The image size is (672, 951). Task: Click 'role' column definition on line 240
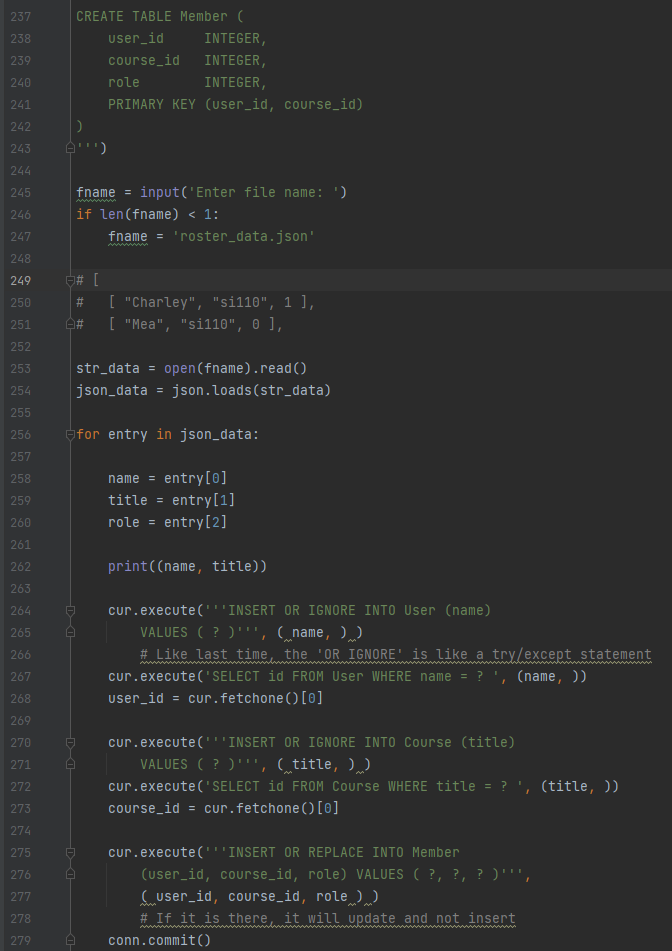(124, 82)
